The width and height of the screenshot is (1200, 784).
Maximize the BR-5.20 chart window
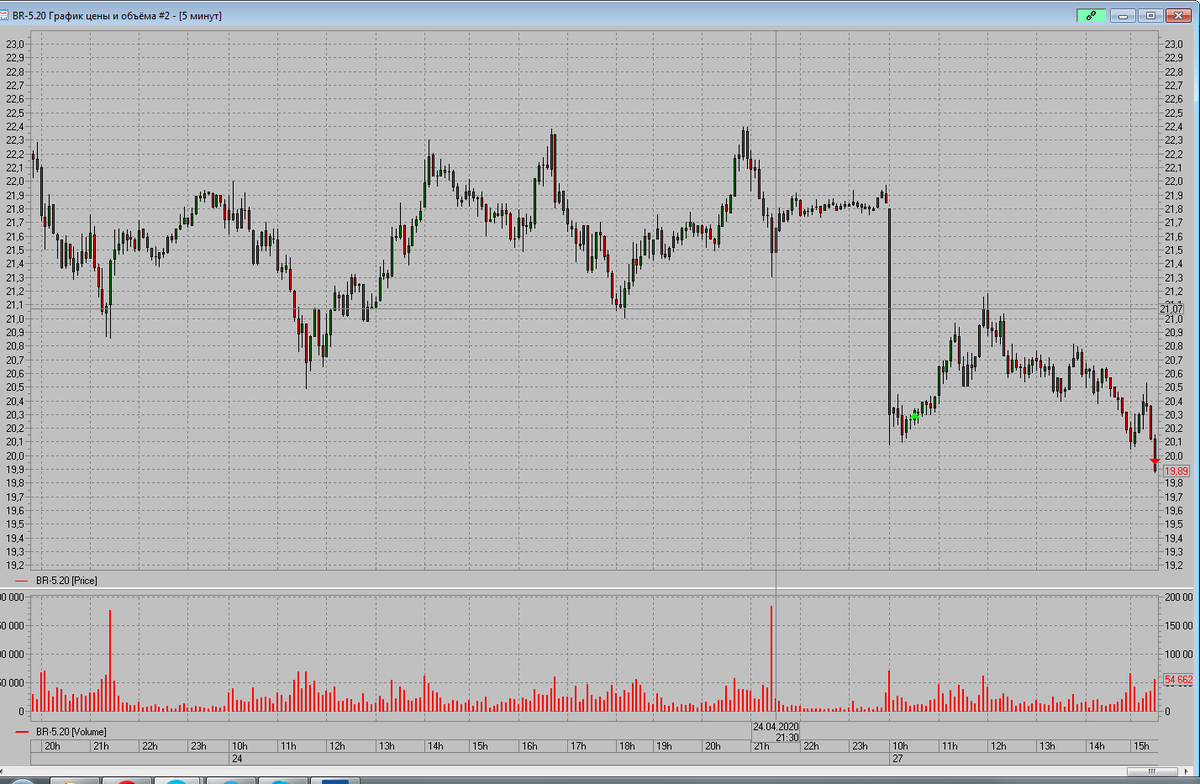point(1151,15)
